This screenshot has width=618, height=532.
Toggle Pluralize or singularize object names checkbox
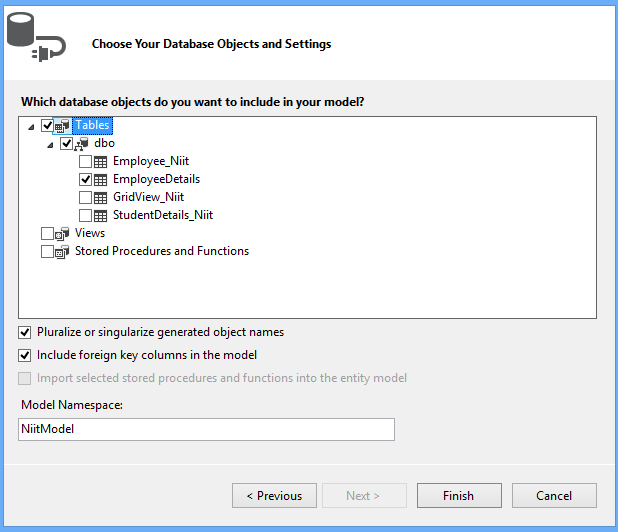pos(25,332)
